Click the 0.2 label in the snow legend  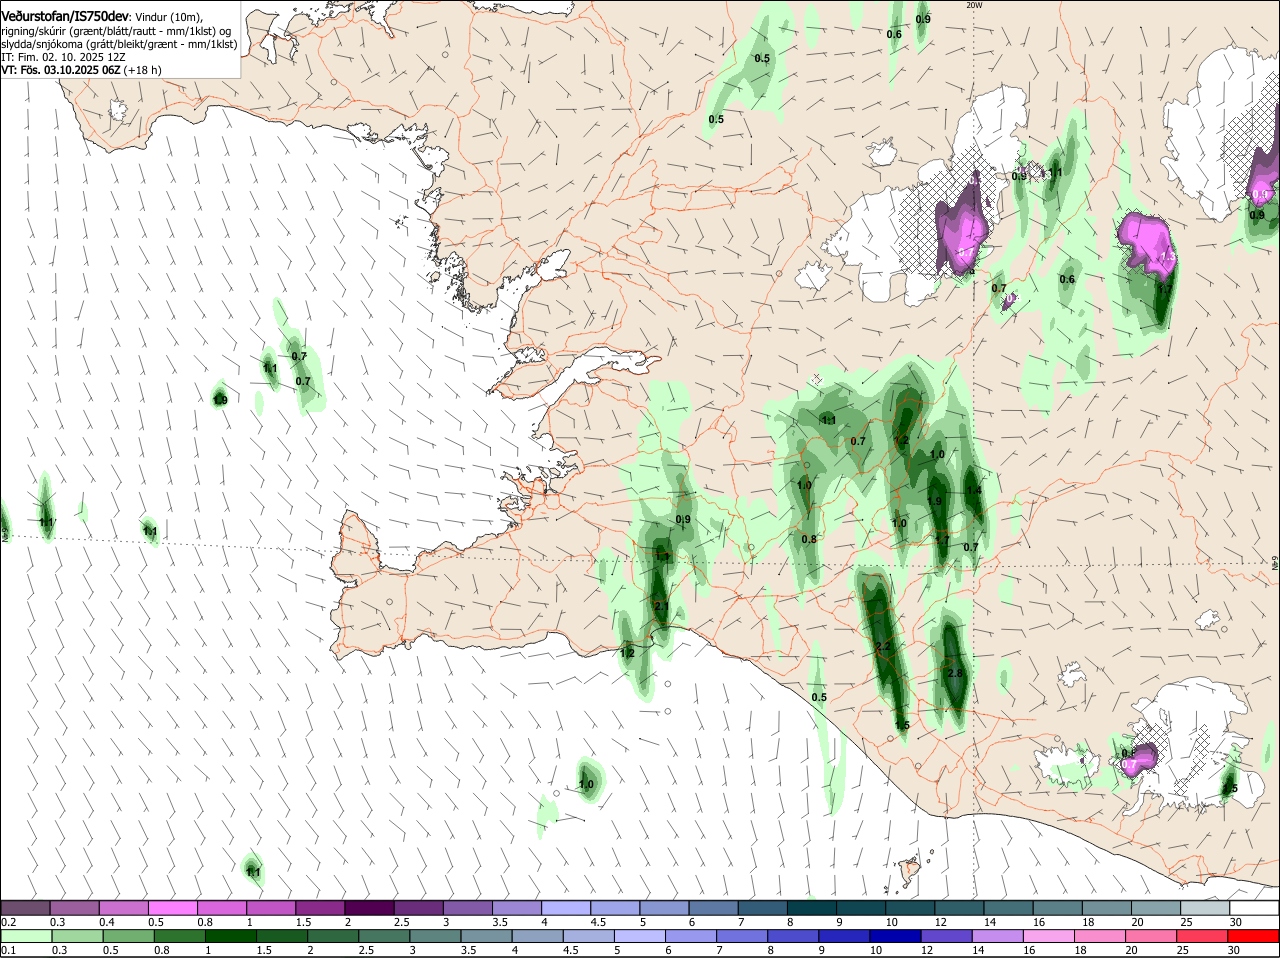pos(8,921)
